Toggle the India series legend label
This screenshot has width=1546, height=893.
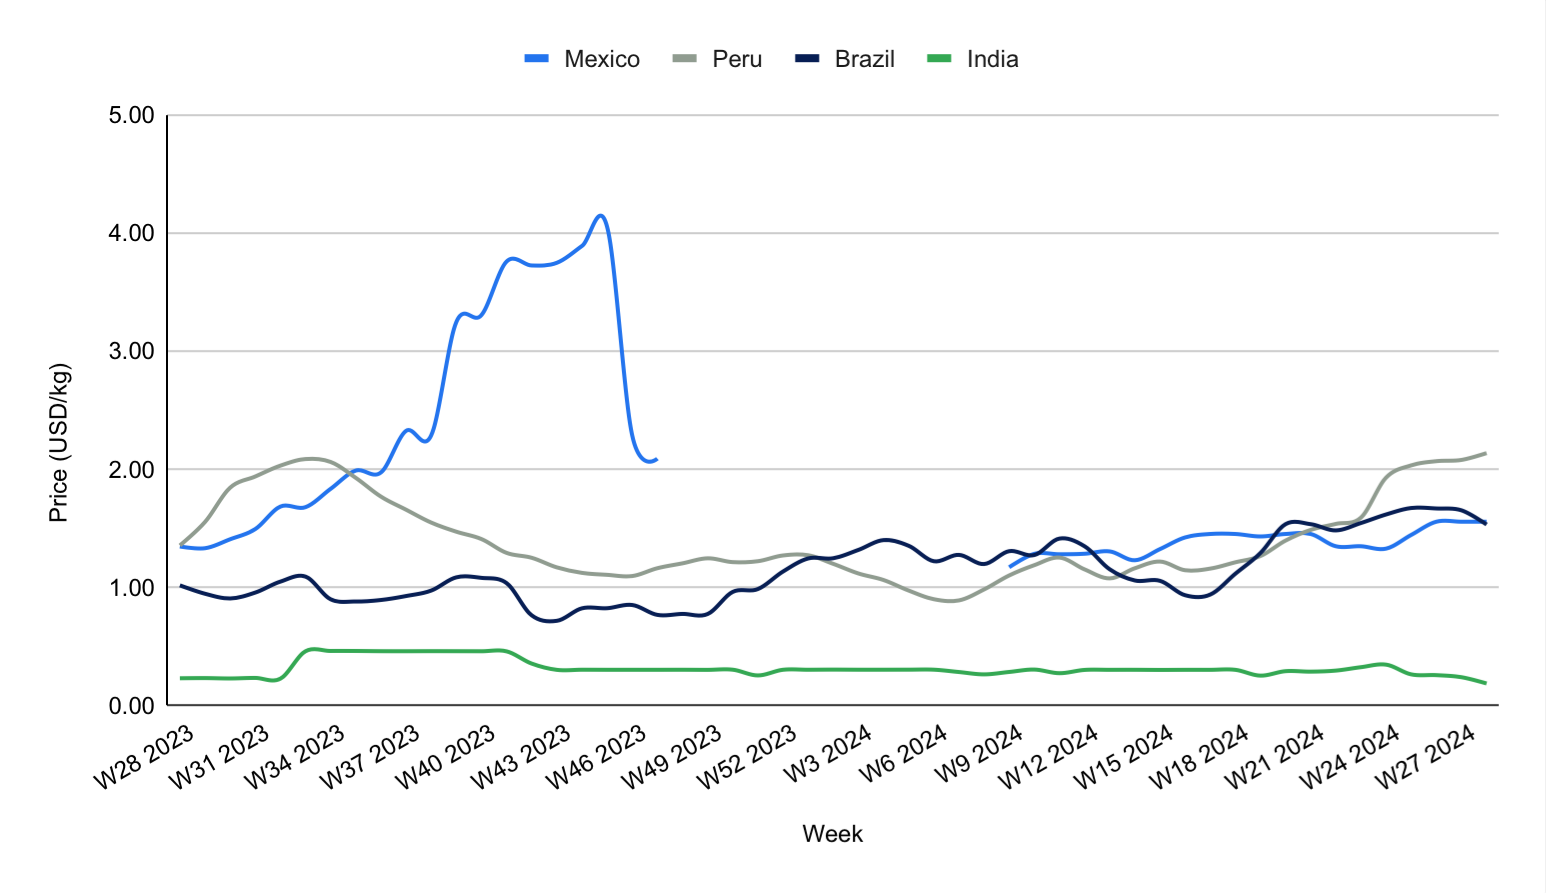tap(992, 59)
